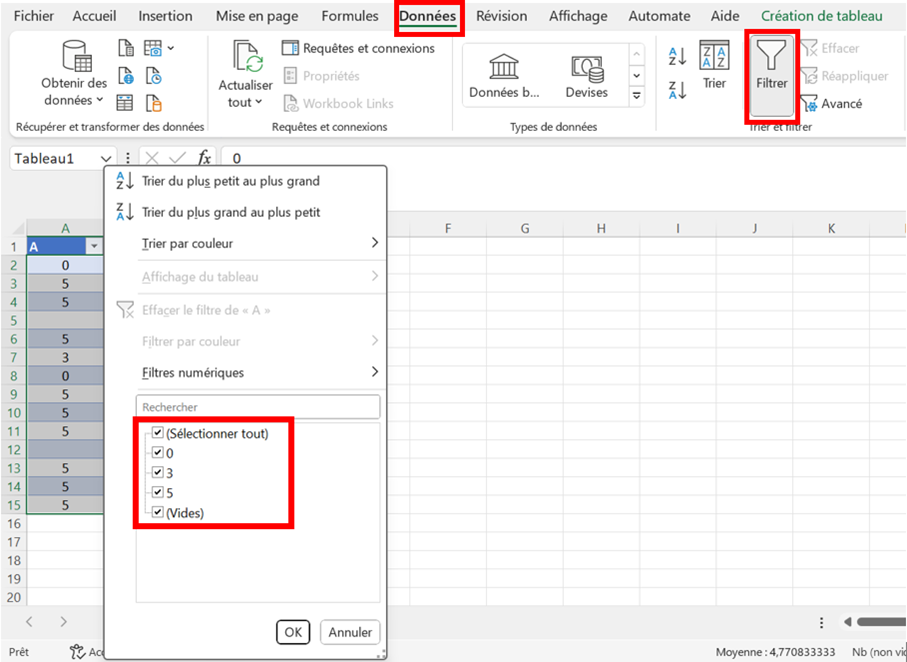Click ribbon A-to-Z ascending sort icon
Screen dimensions: 907x662
point(677,56)
